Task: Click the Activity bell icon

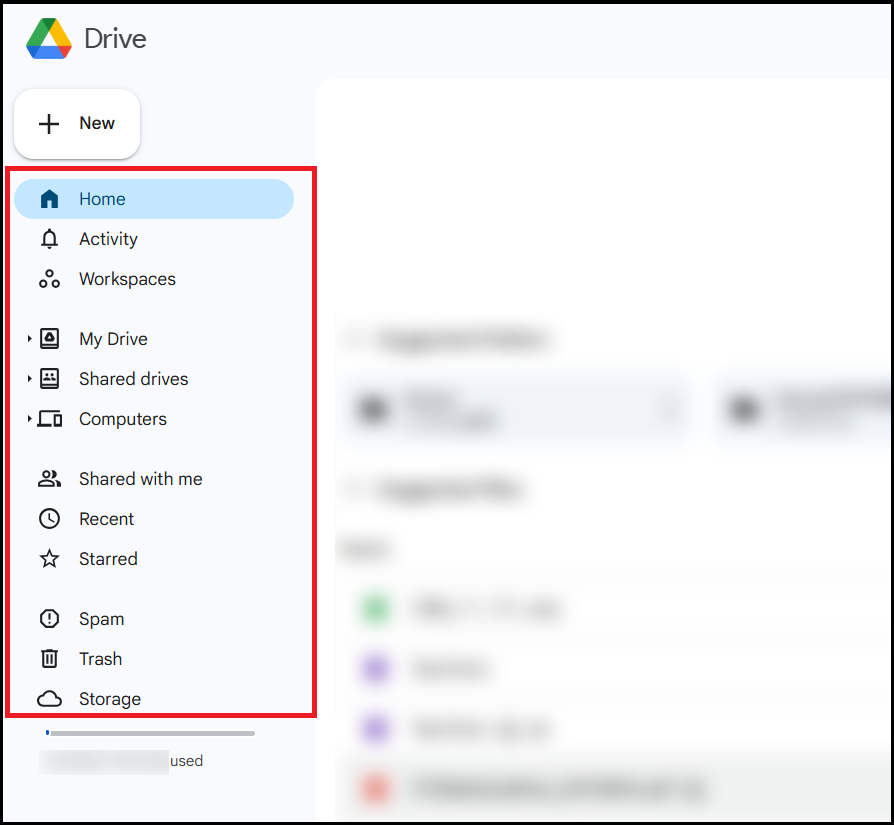Action: (49, 239)
